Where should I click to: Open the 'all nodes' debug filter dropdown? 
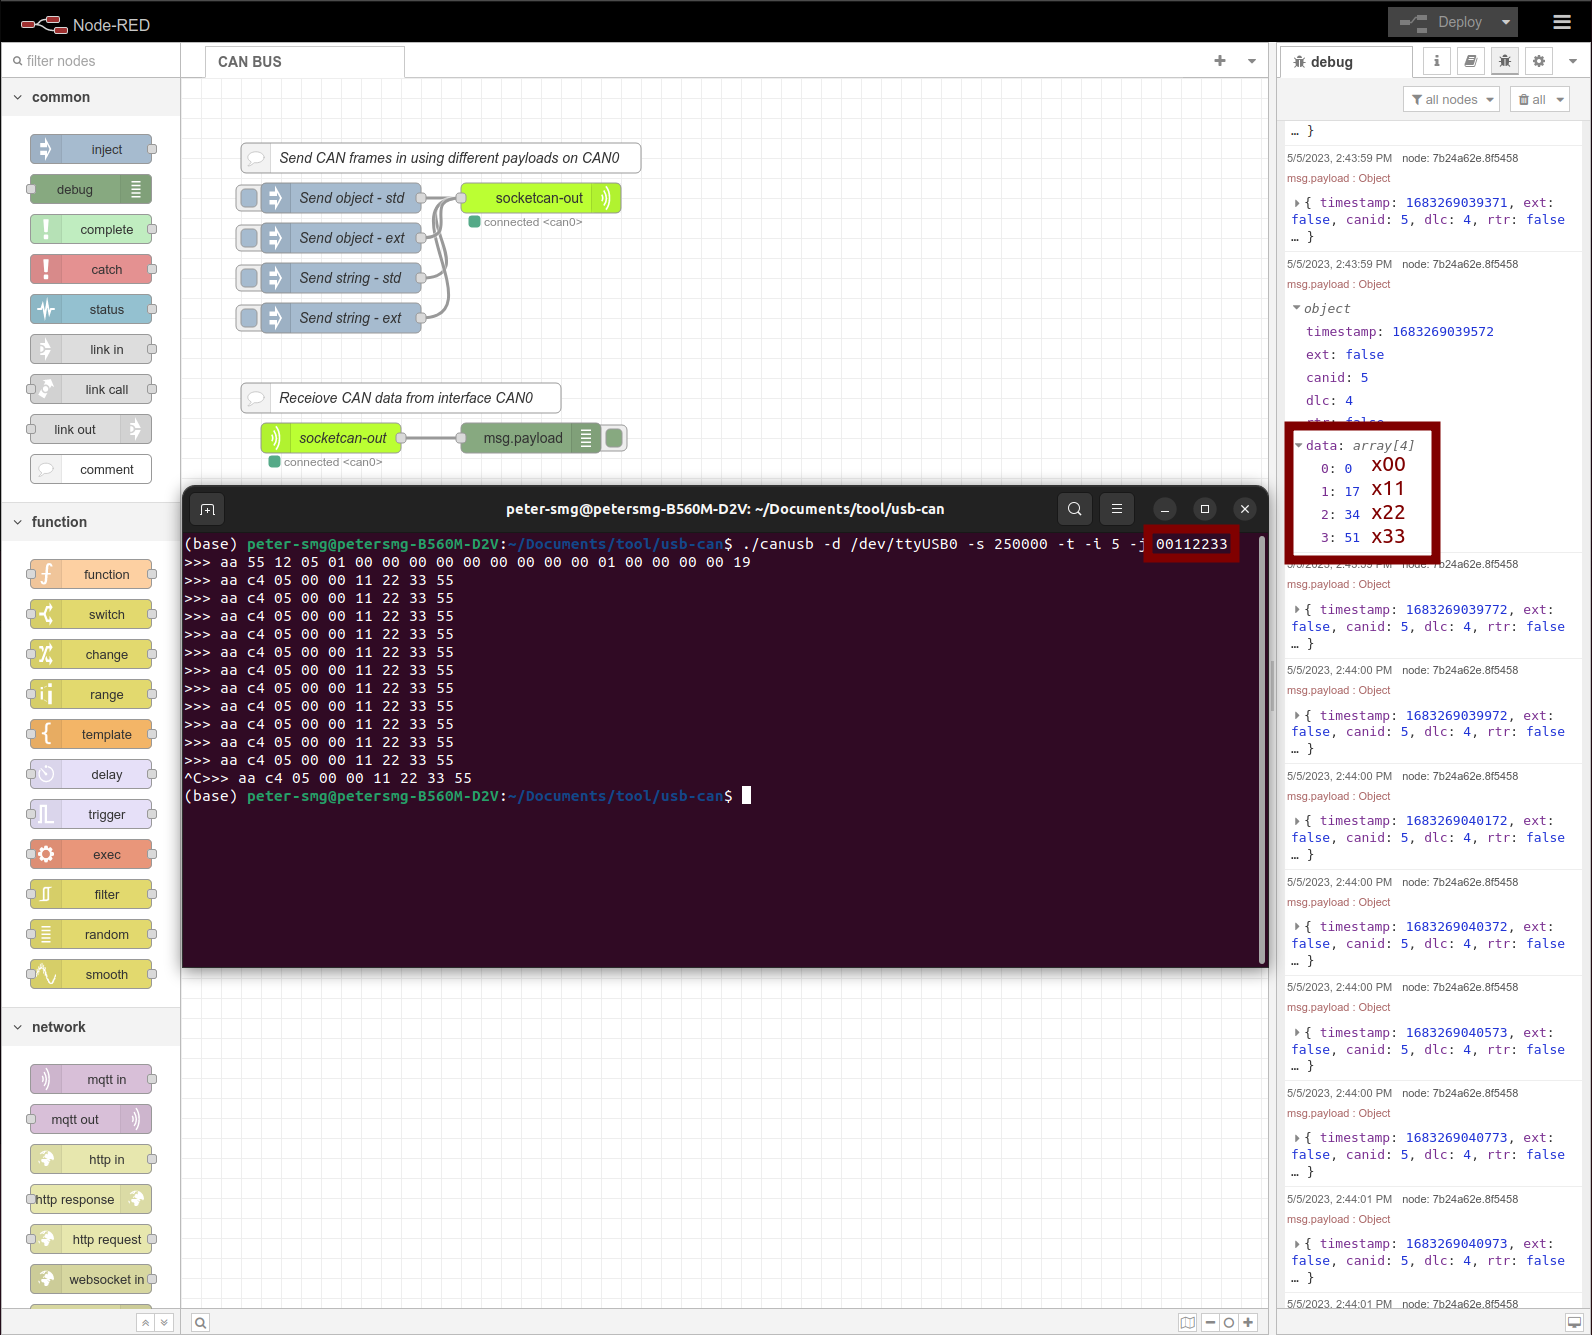coord(1452,99)
